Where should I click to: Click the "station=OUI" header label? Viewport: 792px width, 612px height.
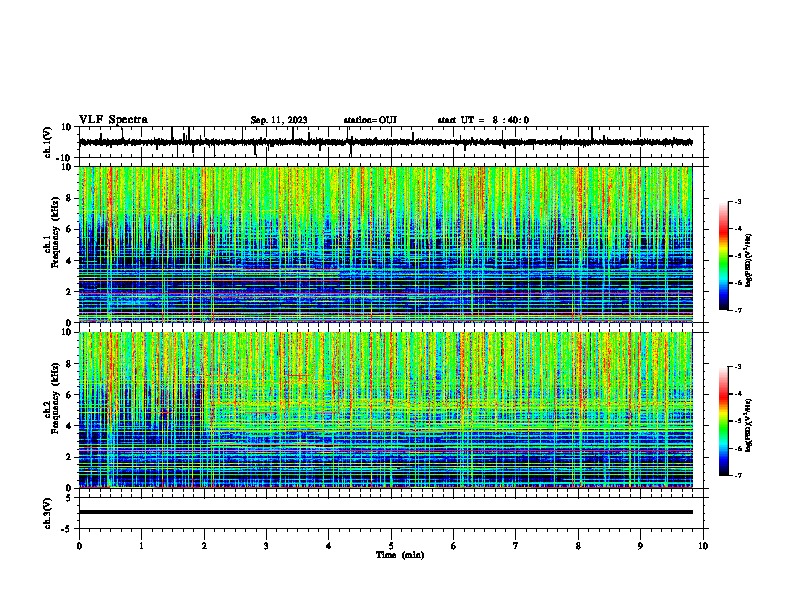click(370, 120)
